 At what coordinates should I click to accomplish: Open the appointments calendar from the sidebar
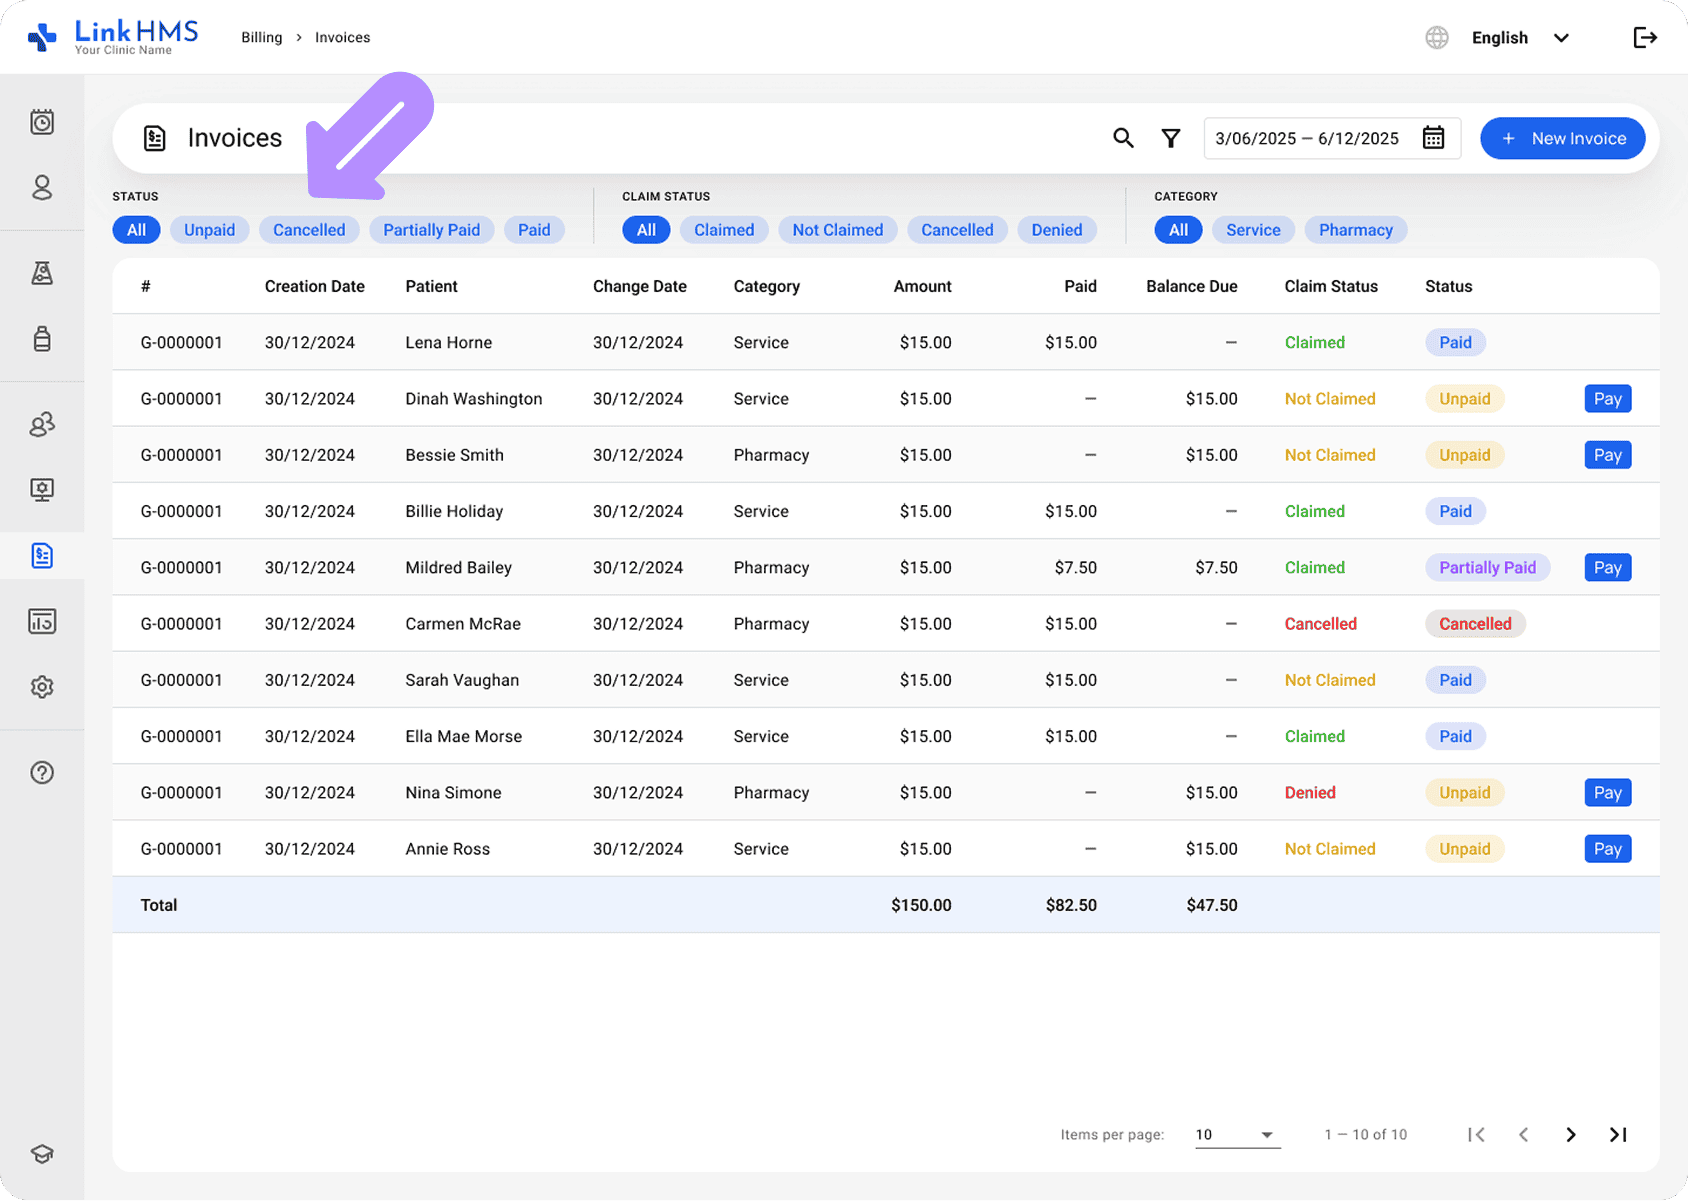[42, 121]
